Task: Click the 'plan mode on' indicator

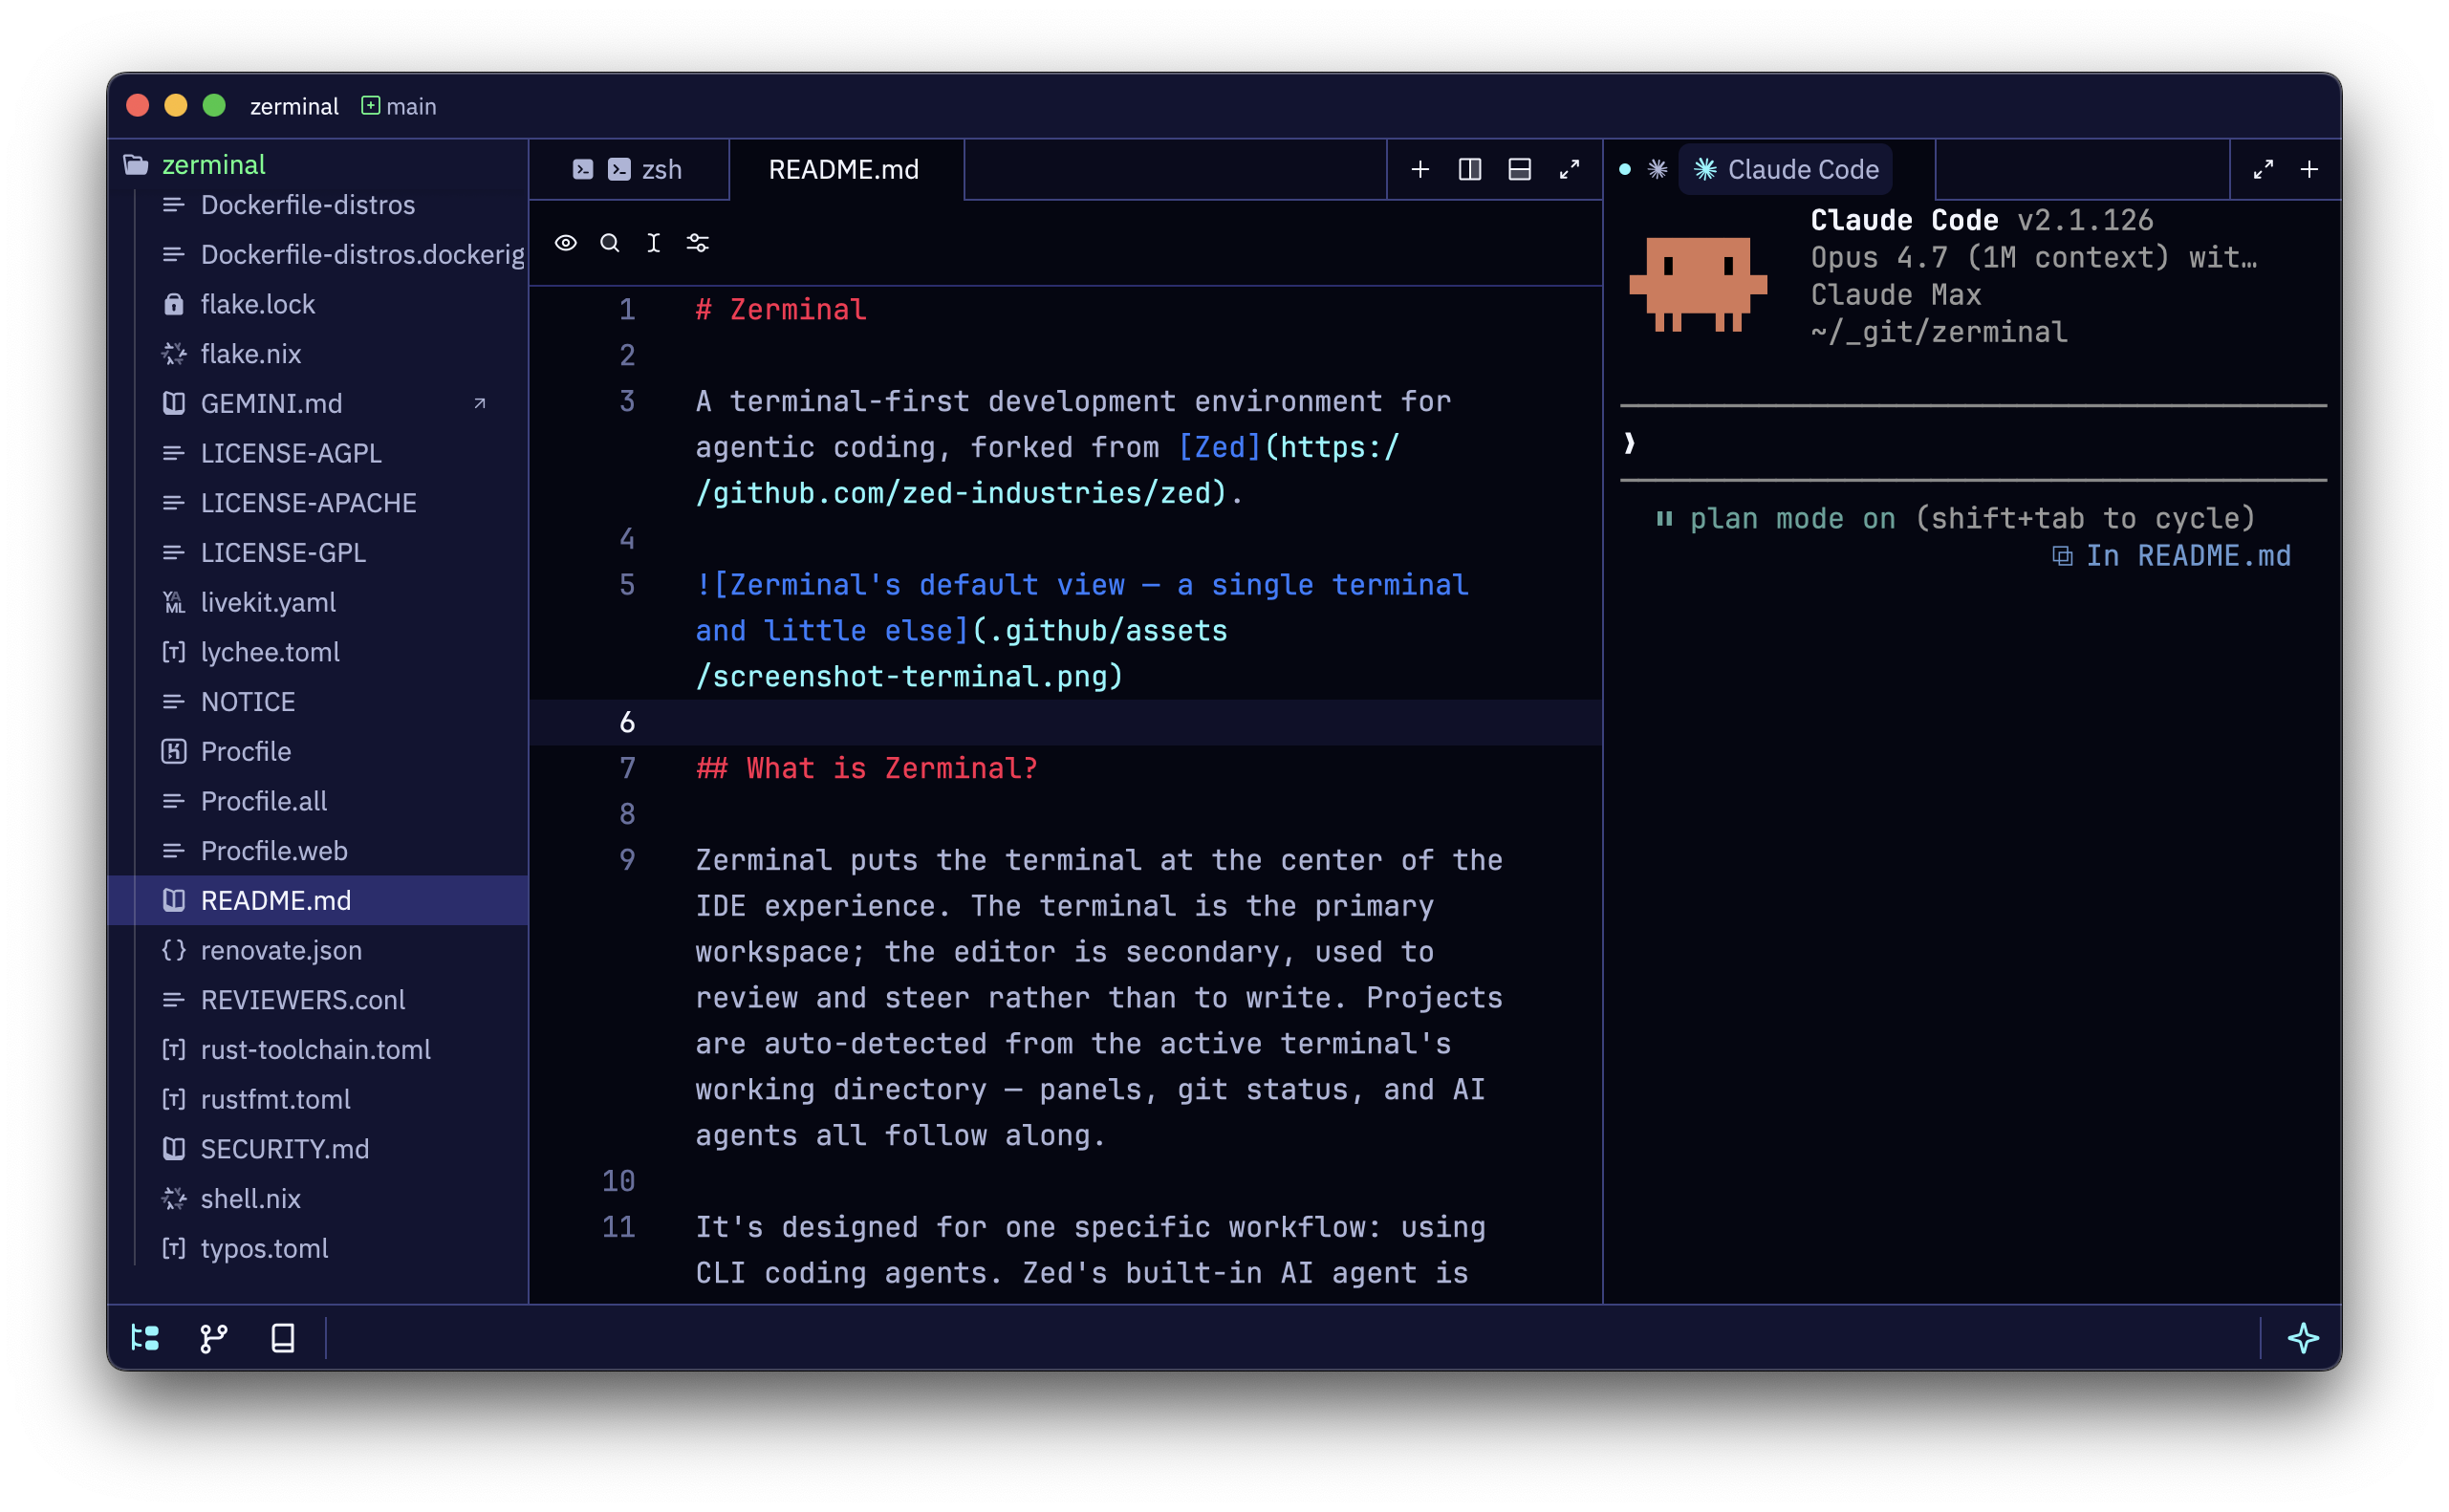Action: [1793, 519]
